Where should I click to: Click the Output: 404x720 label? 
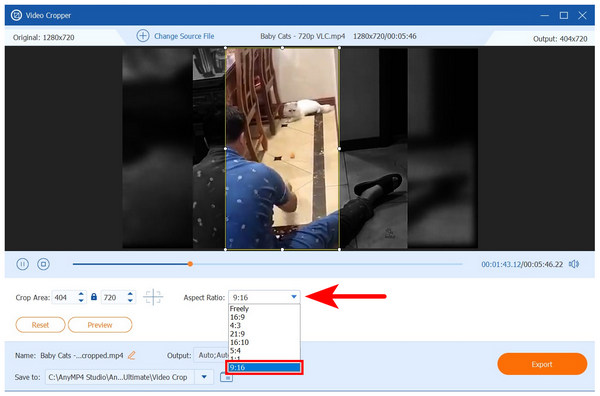point(560,39)
